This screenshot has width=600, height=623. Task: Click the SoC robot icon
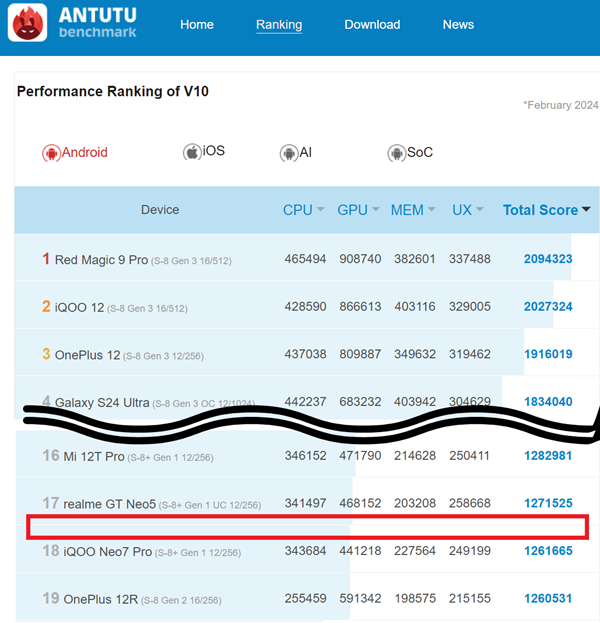tap(397, 153)
